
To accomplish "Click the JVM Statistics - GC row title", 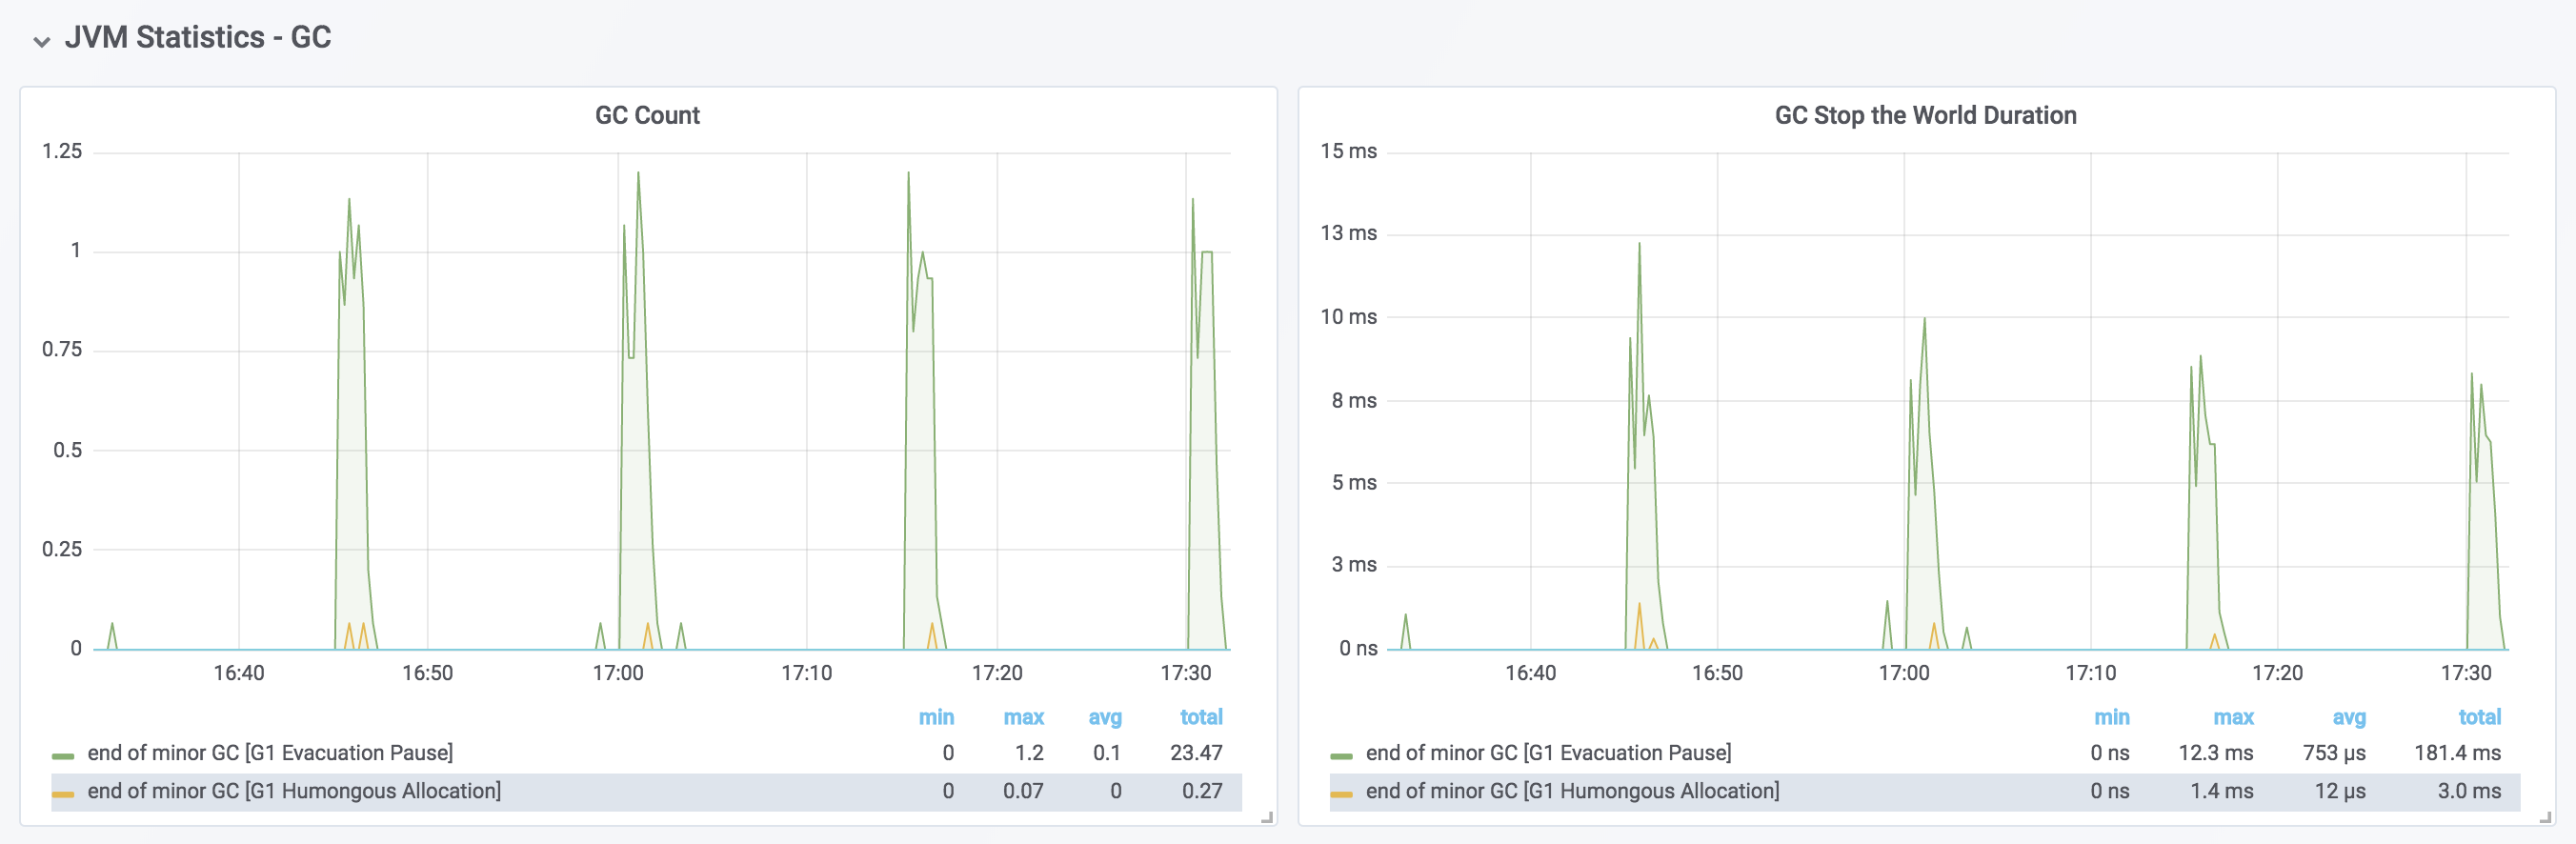I will [x=197, y=37].
